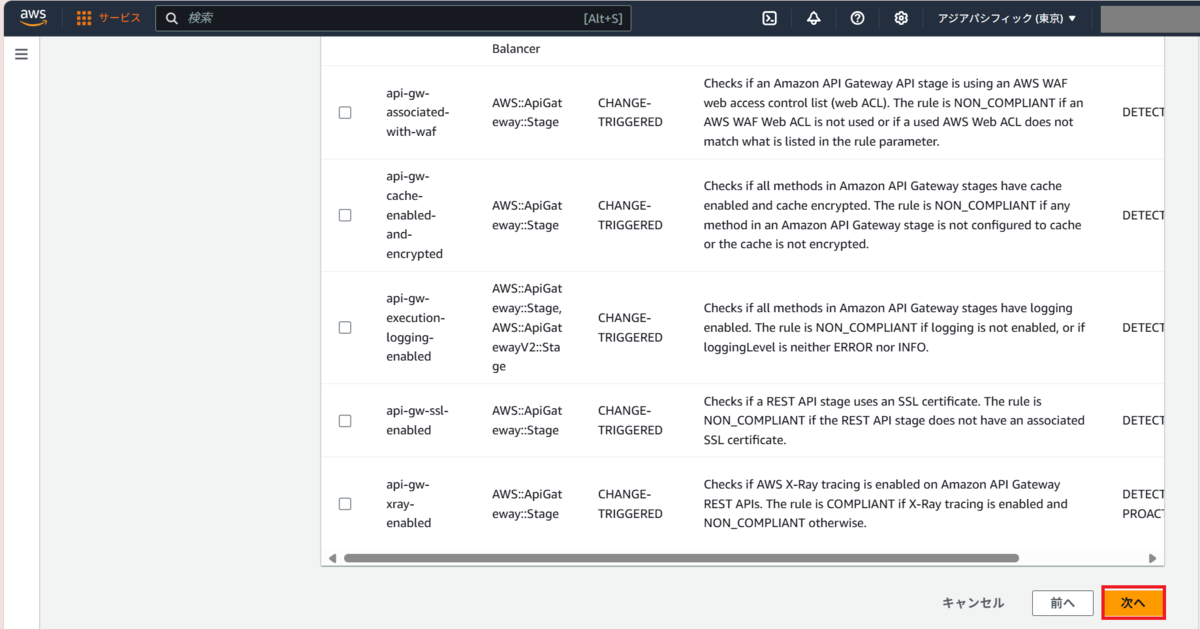Click the api-gw-associated-with-waf rule name
The image size is (1200, 629).
pos(417,112)
